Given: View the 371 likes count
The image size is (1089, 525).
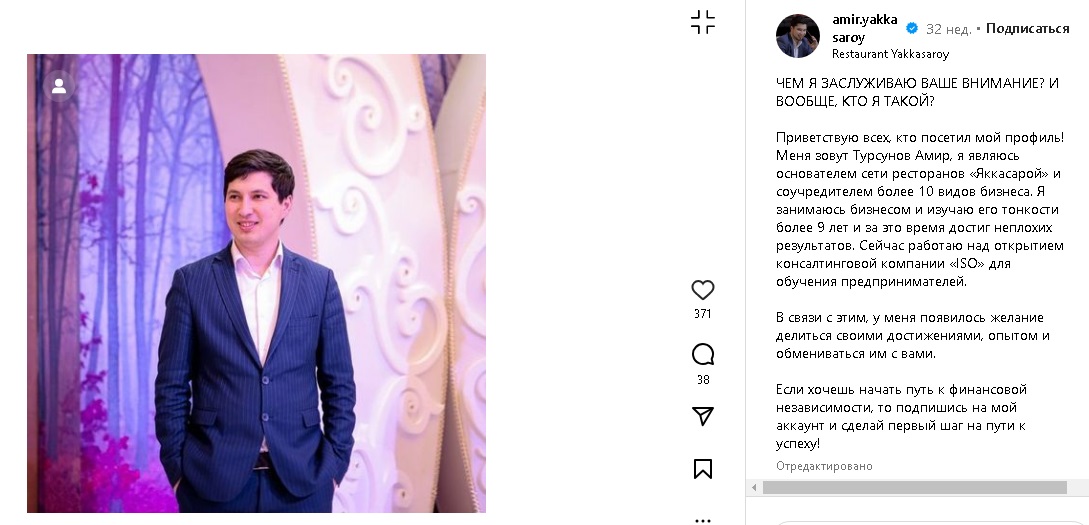Looking at the screenshot, I should (703, 314).
